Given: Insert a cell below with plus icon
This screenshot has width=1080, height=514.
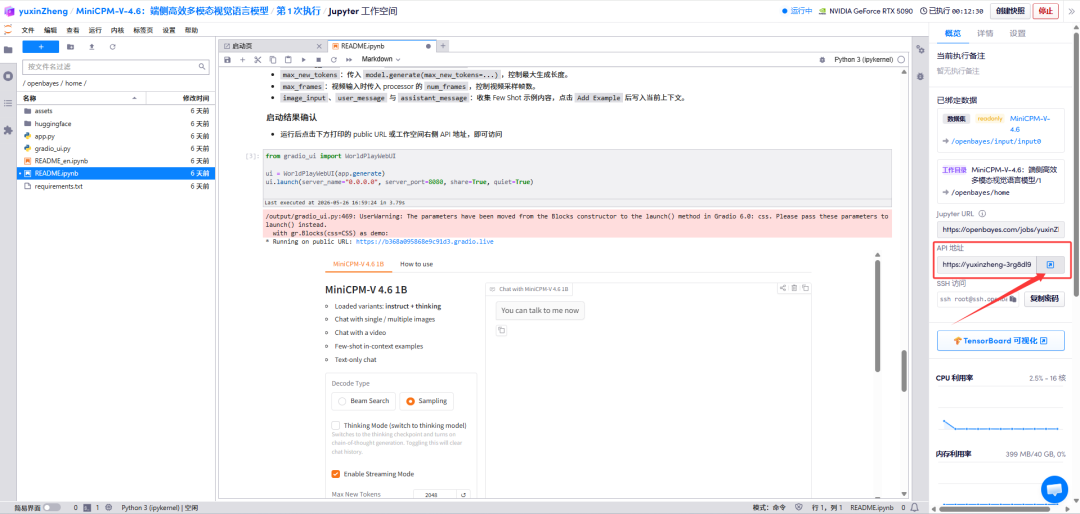Looking at the screenshot, I should click(x=242, y=60).
